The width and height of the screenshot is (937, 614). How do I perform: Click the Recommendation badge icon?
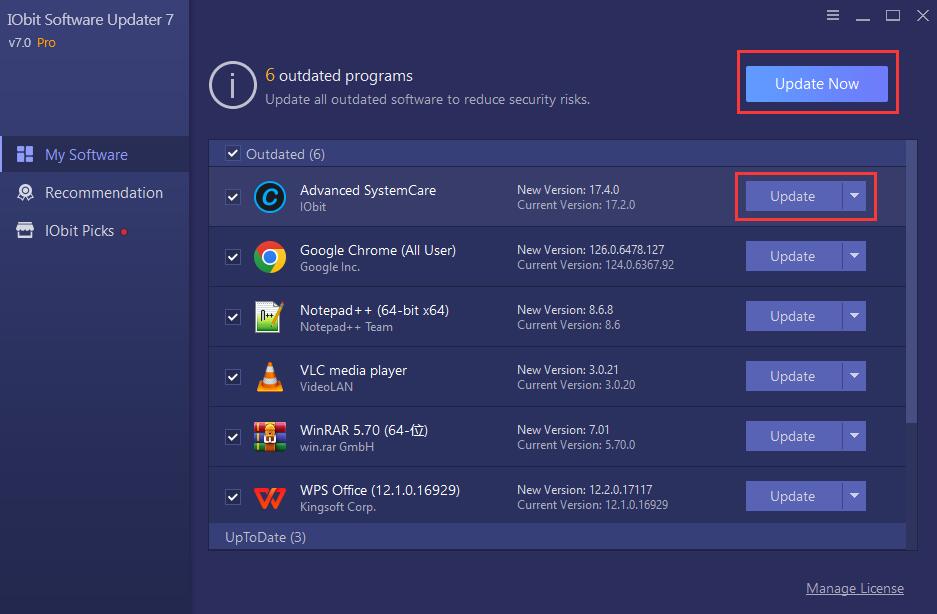pyautogui.click(x=25, y=193)
